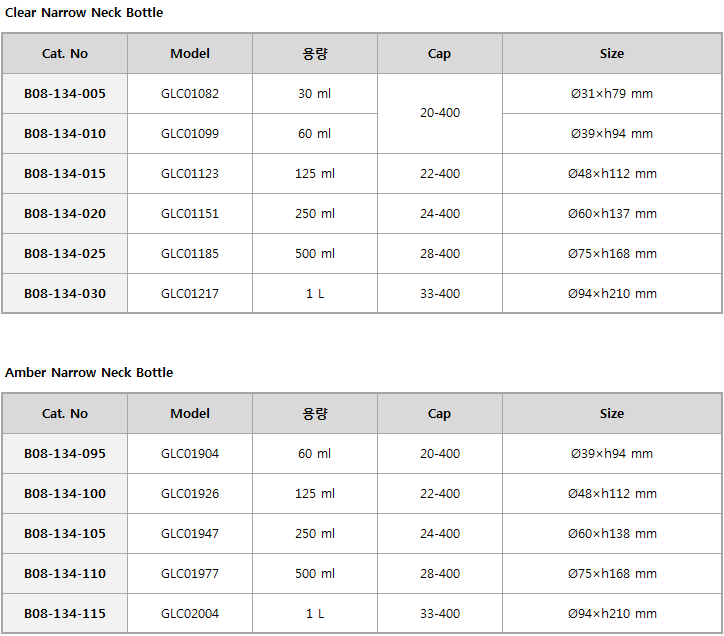
Task: Select catalog number B08-134-030
Action: pyautogui.click(x=65, y=294)
